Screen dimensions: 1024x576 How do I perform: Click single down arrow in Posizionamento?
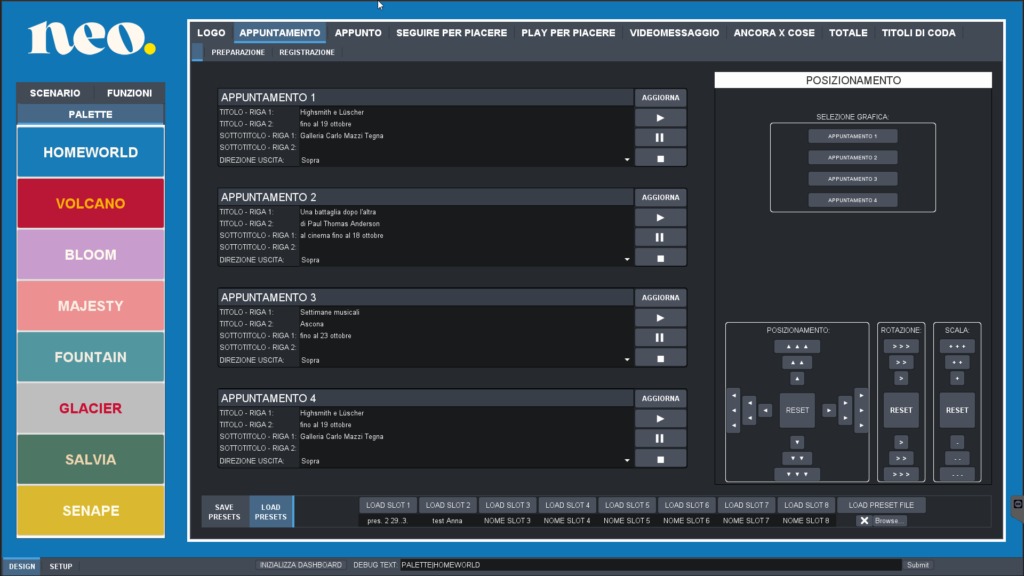pos(796,442)
